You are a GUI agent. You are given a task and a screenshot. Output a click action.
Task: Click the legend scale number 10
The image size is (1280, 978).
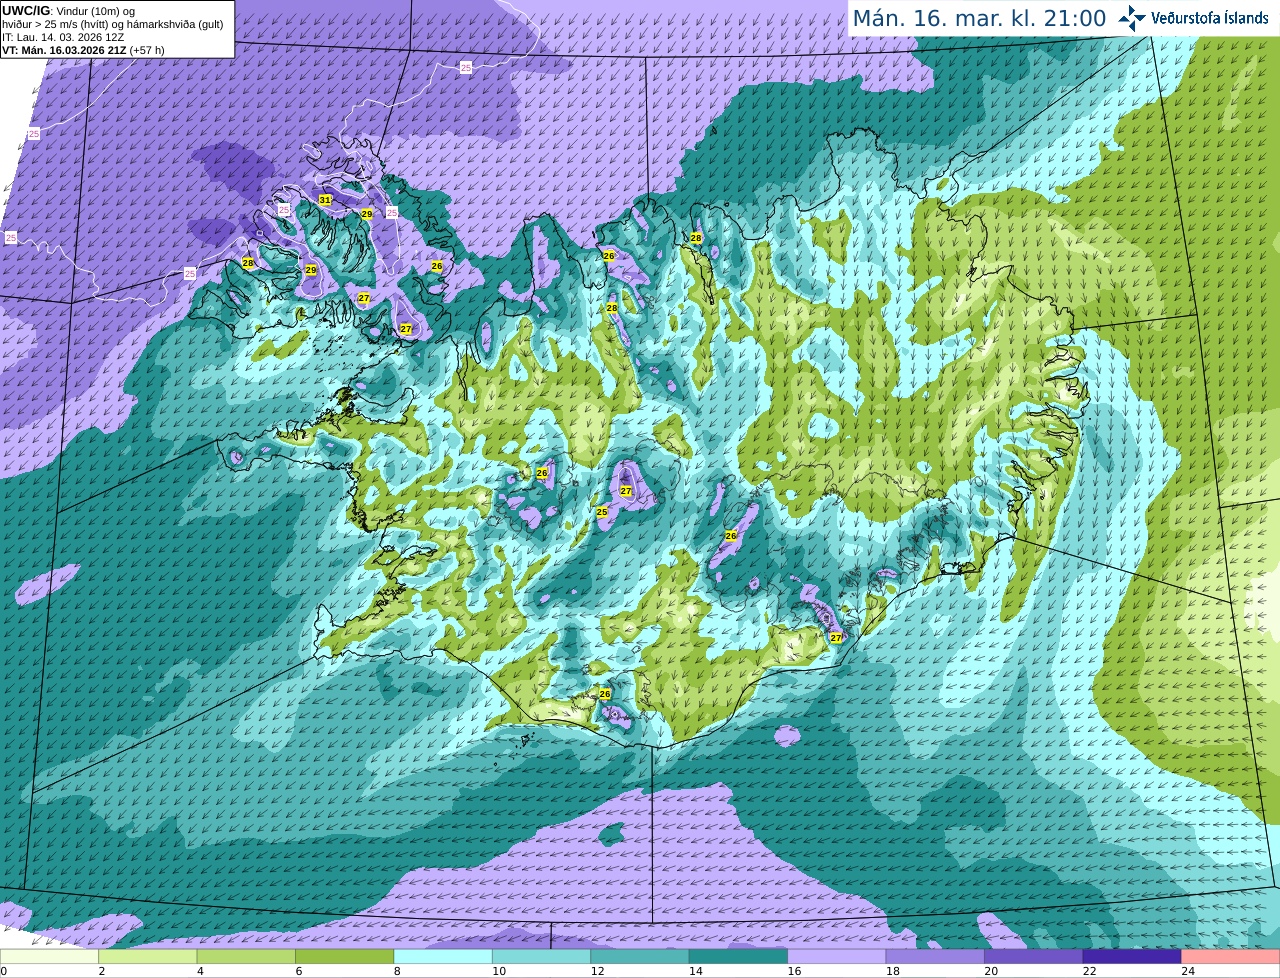click(499, 971)
